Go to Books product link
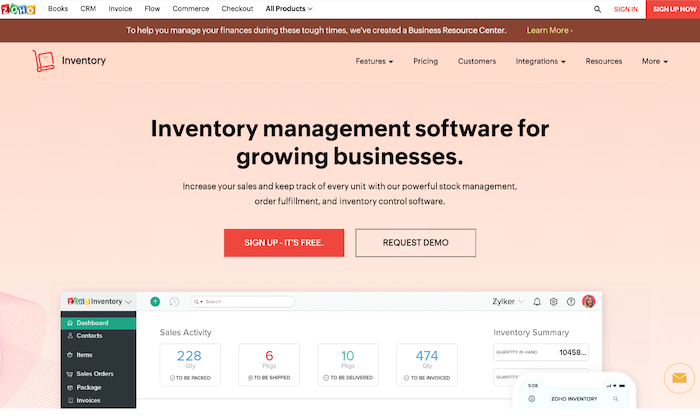 click(58, 8)
